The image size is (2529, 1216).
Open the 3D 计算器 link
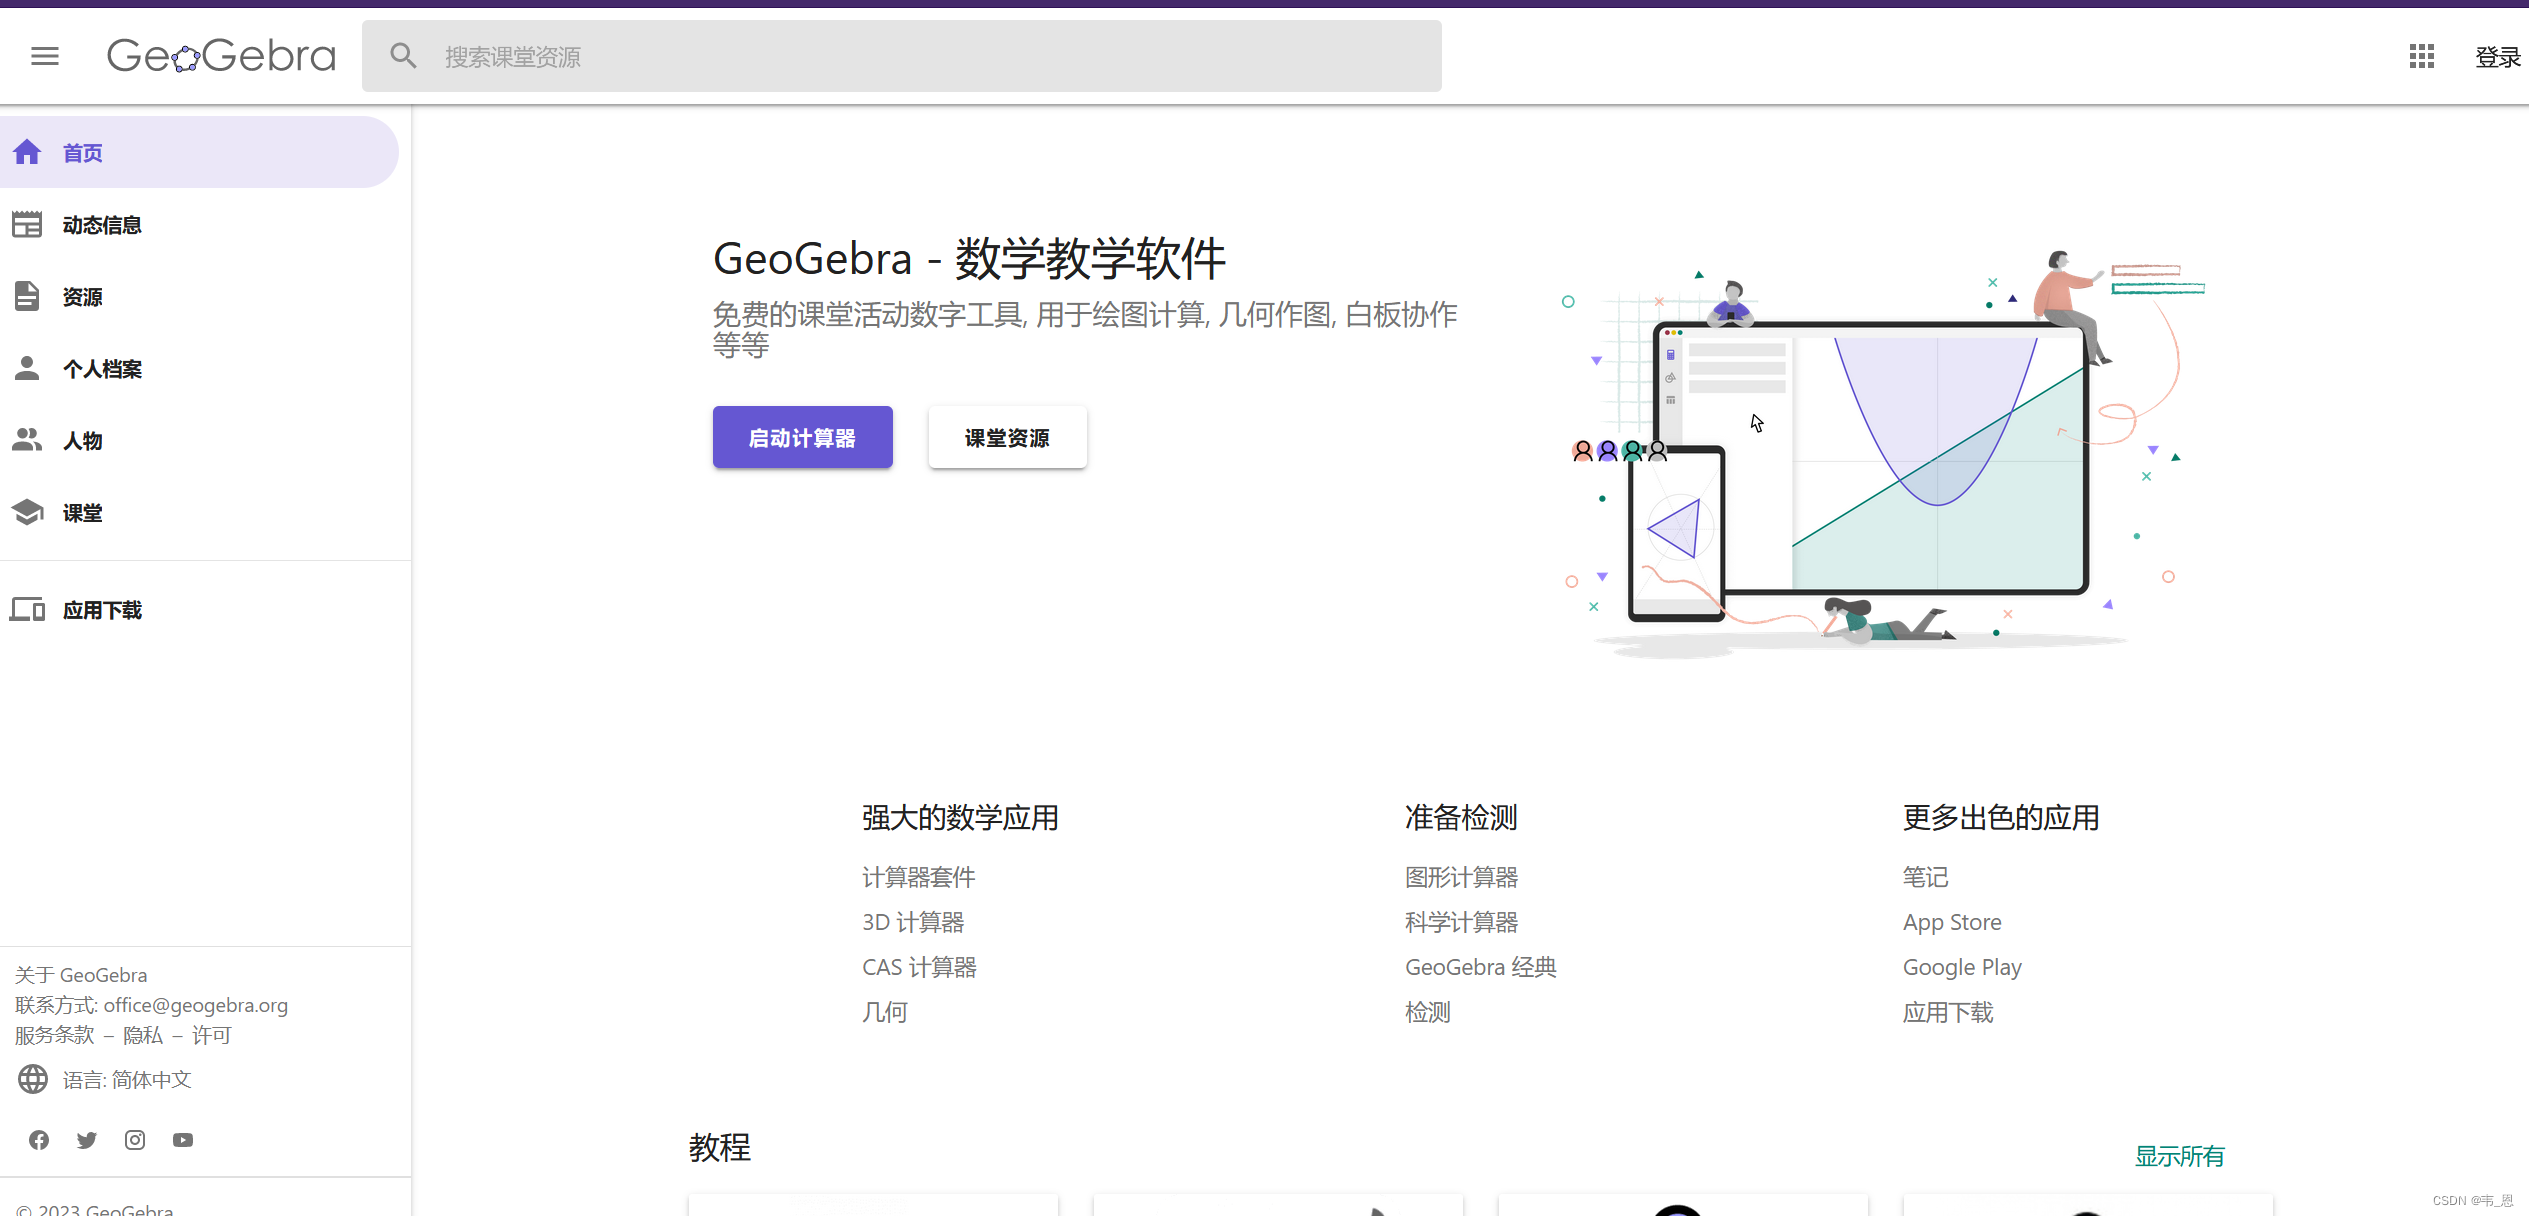tap(913, 922)
